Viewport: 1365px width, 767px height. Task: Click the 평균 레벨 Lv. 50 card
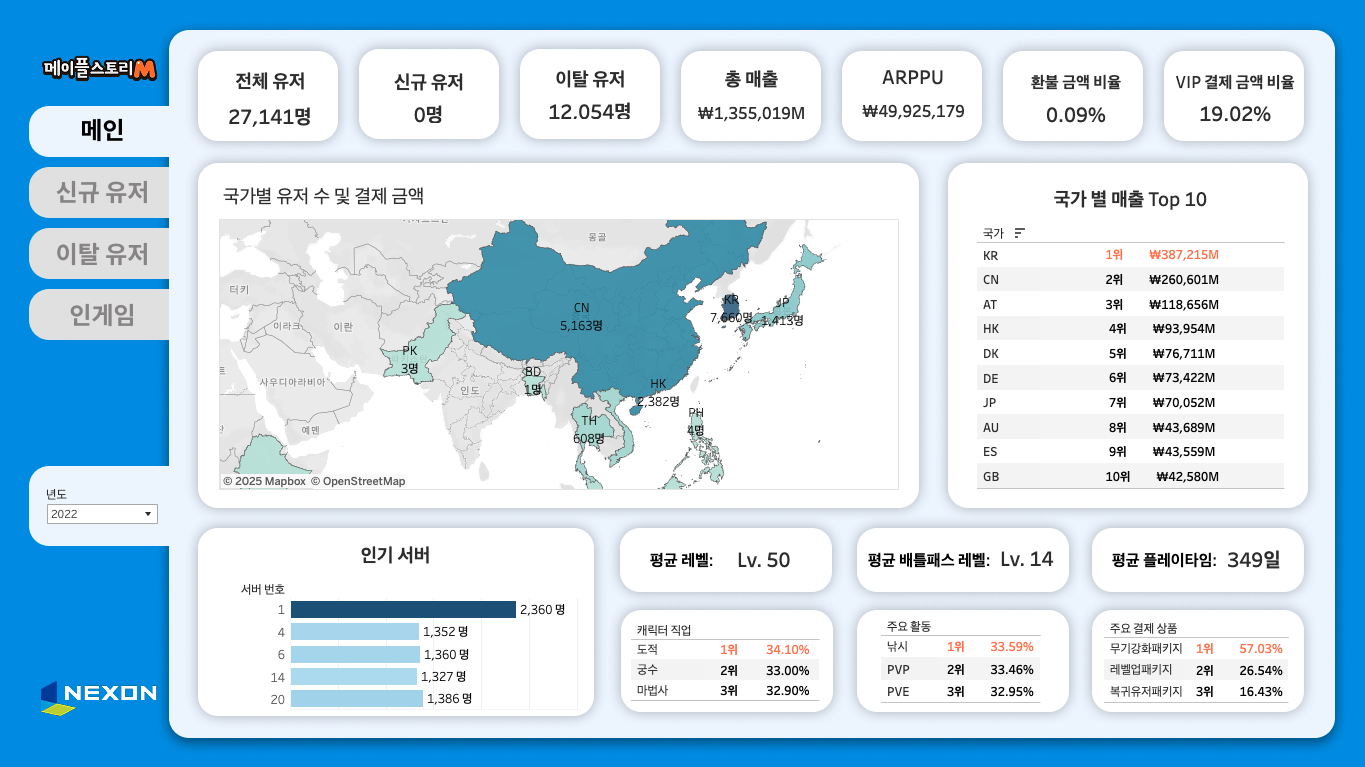click(x=726, y=560)
